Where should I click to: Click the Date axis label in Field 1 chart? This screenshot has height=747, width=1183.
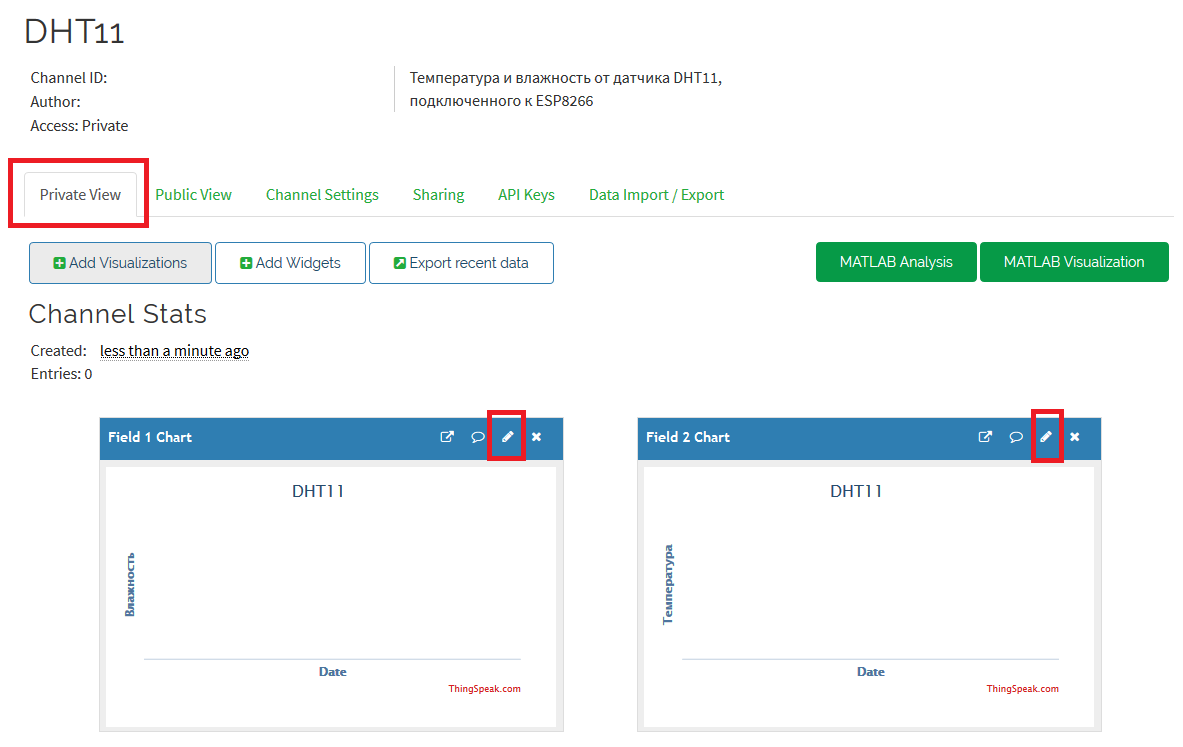333,672
